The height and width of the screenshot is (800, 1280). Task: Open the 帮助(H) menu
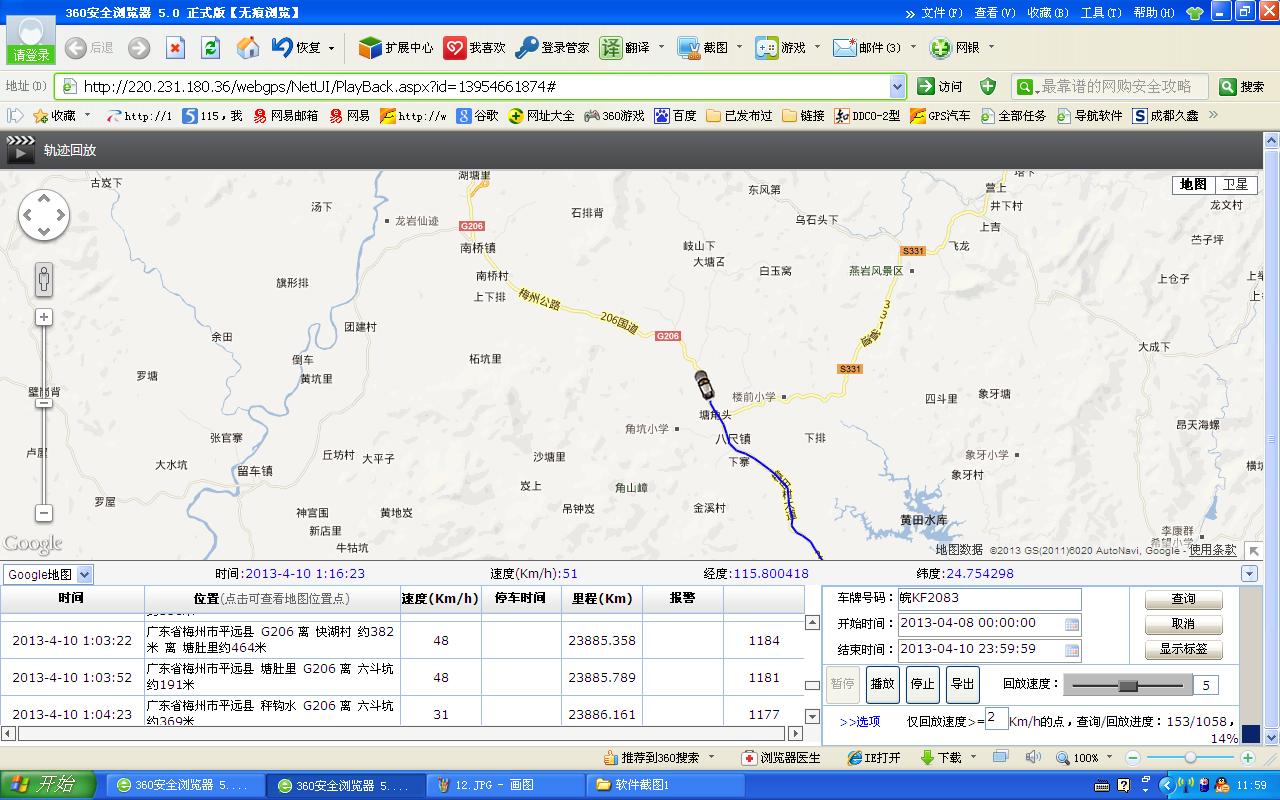click(x=1154, y=13)
